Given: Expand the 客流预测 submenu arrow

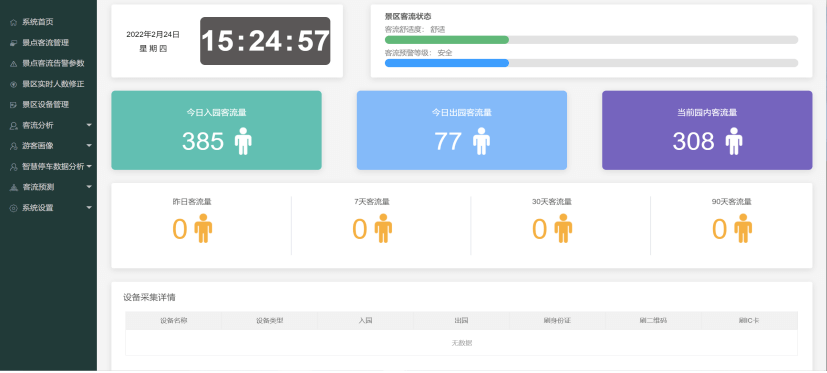Looking at the screenshot, I should (x=89, y=187).
